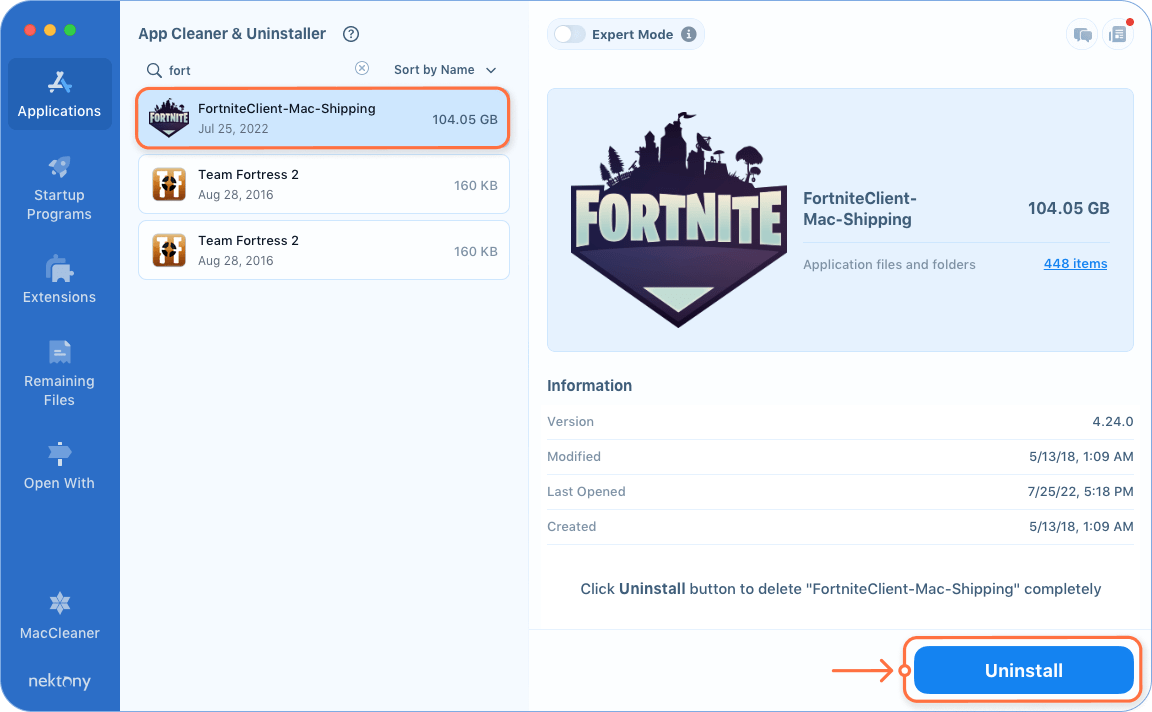The height and width of the screenshot is (712, 1152).
Task: Expand the Fortnite application files list
Action: click(x=1075, y=263)
